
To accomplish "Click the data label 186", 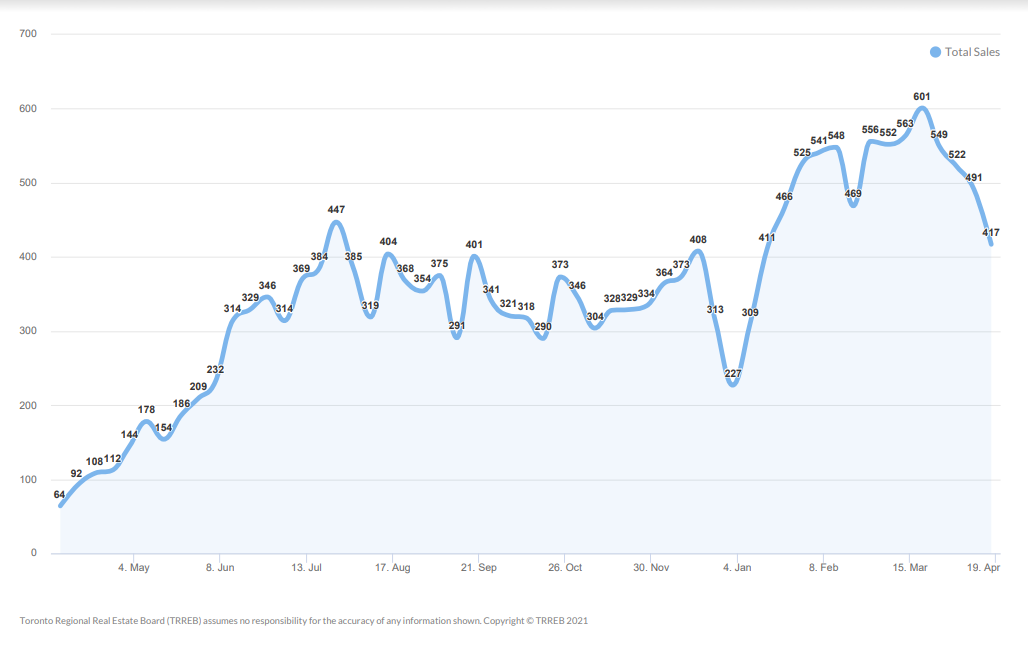I will [182, 403].
